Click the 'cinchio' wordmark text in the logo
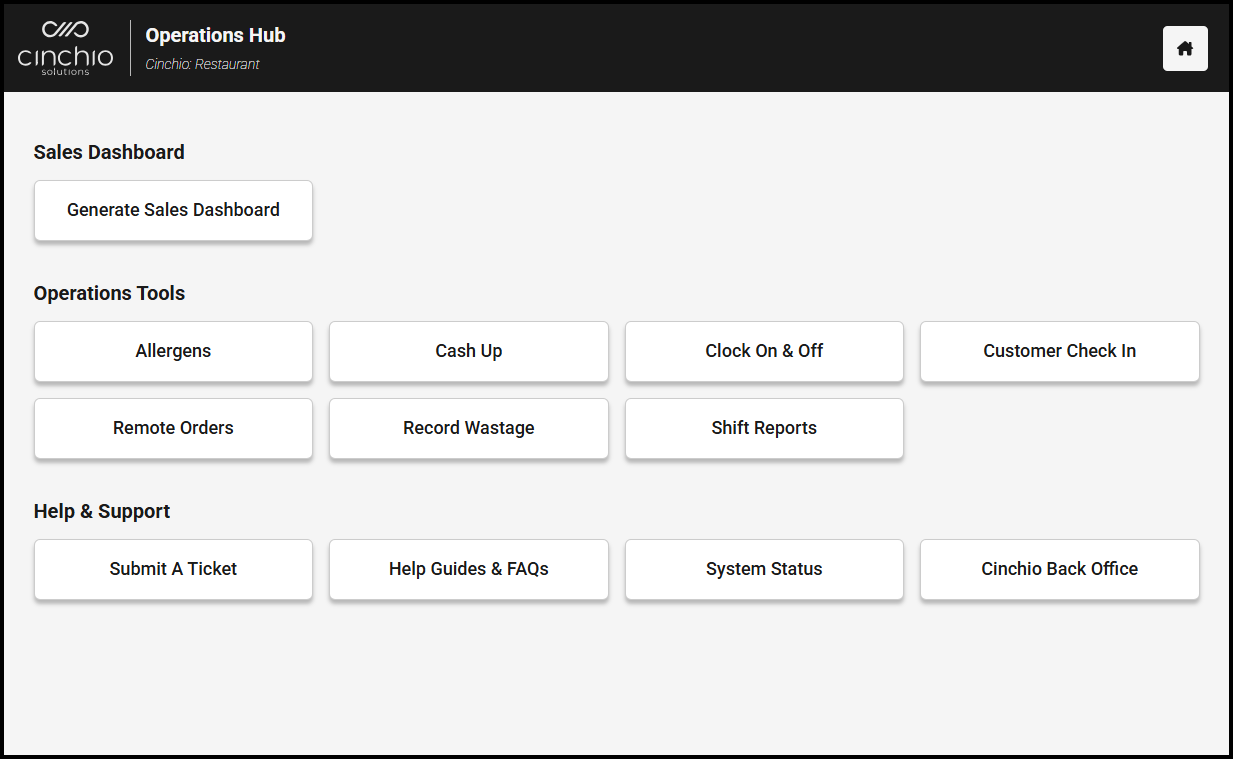The image size is (1233, 759). tap(65, 56)
